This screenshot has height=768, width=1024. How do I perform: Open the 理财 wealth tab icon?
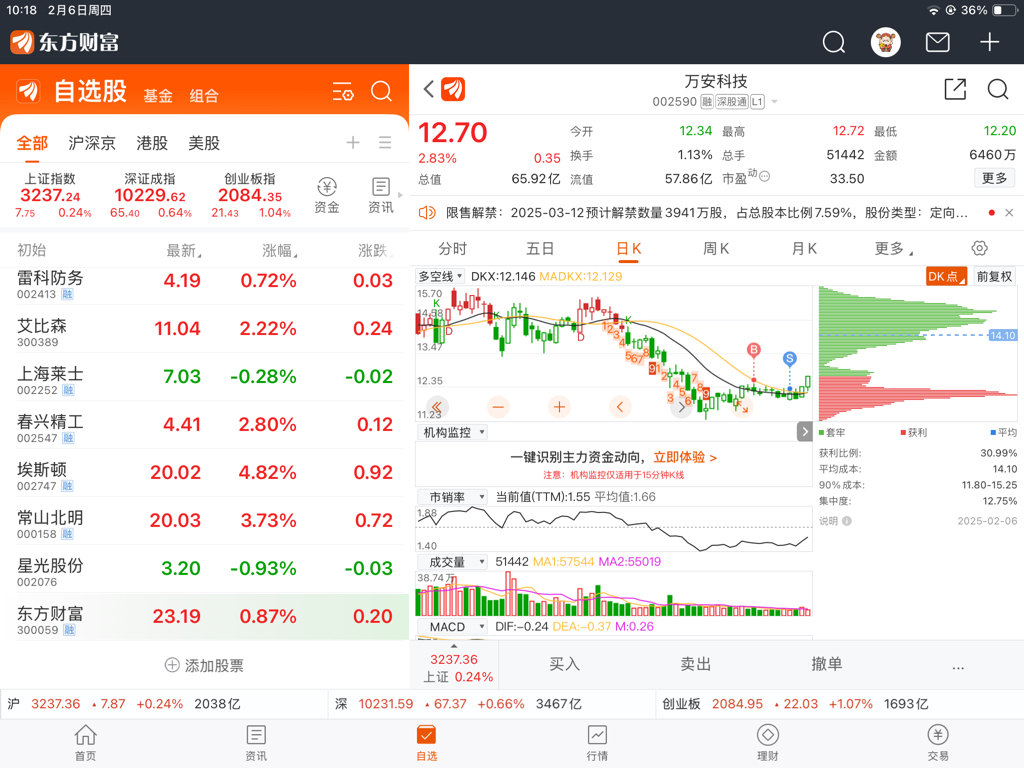click(767, 743)
